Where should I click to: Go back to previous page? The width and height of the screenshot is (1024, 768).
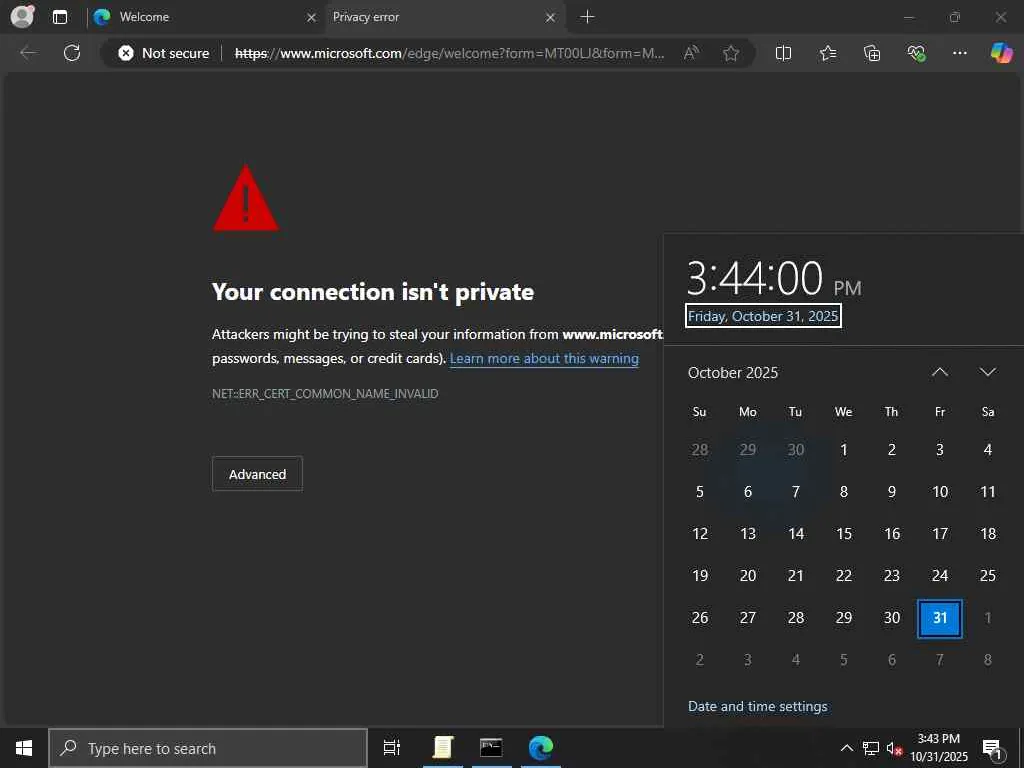[x=28, y=53]
